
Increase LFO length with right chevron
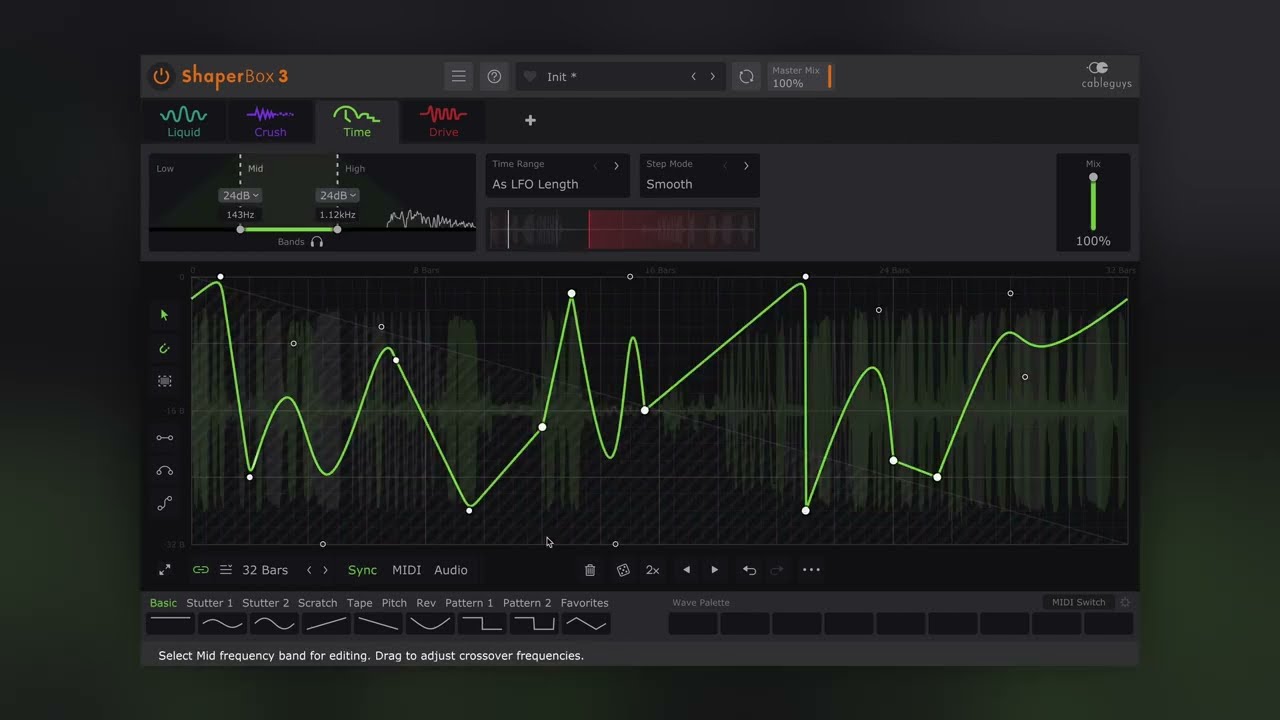click(325, 570)
